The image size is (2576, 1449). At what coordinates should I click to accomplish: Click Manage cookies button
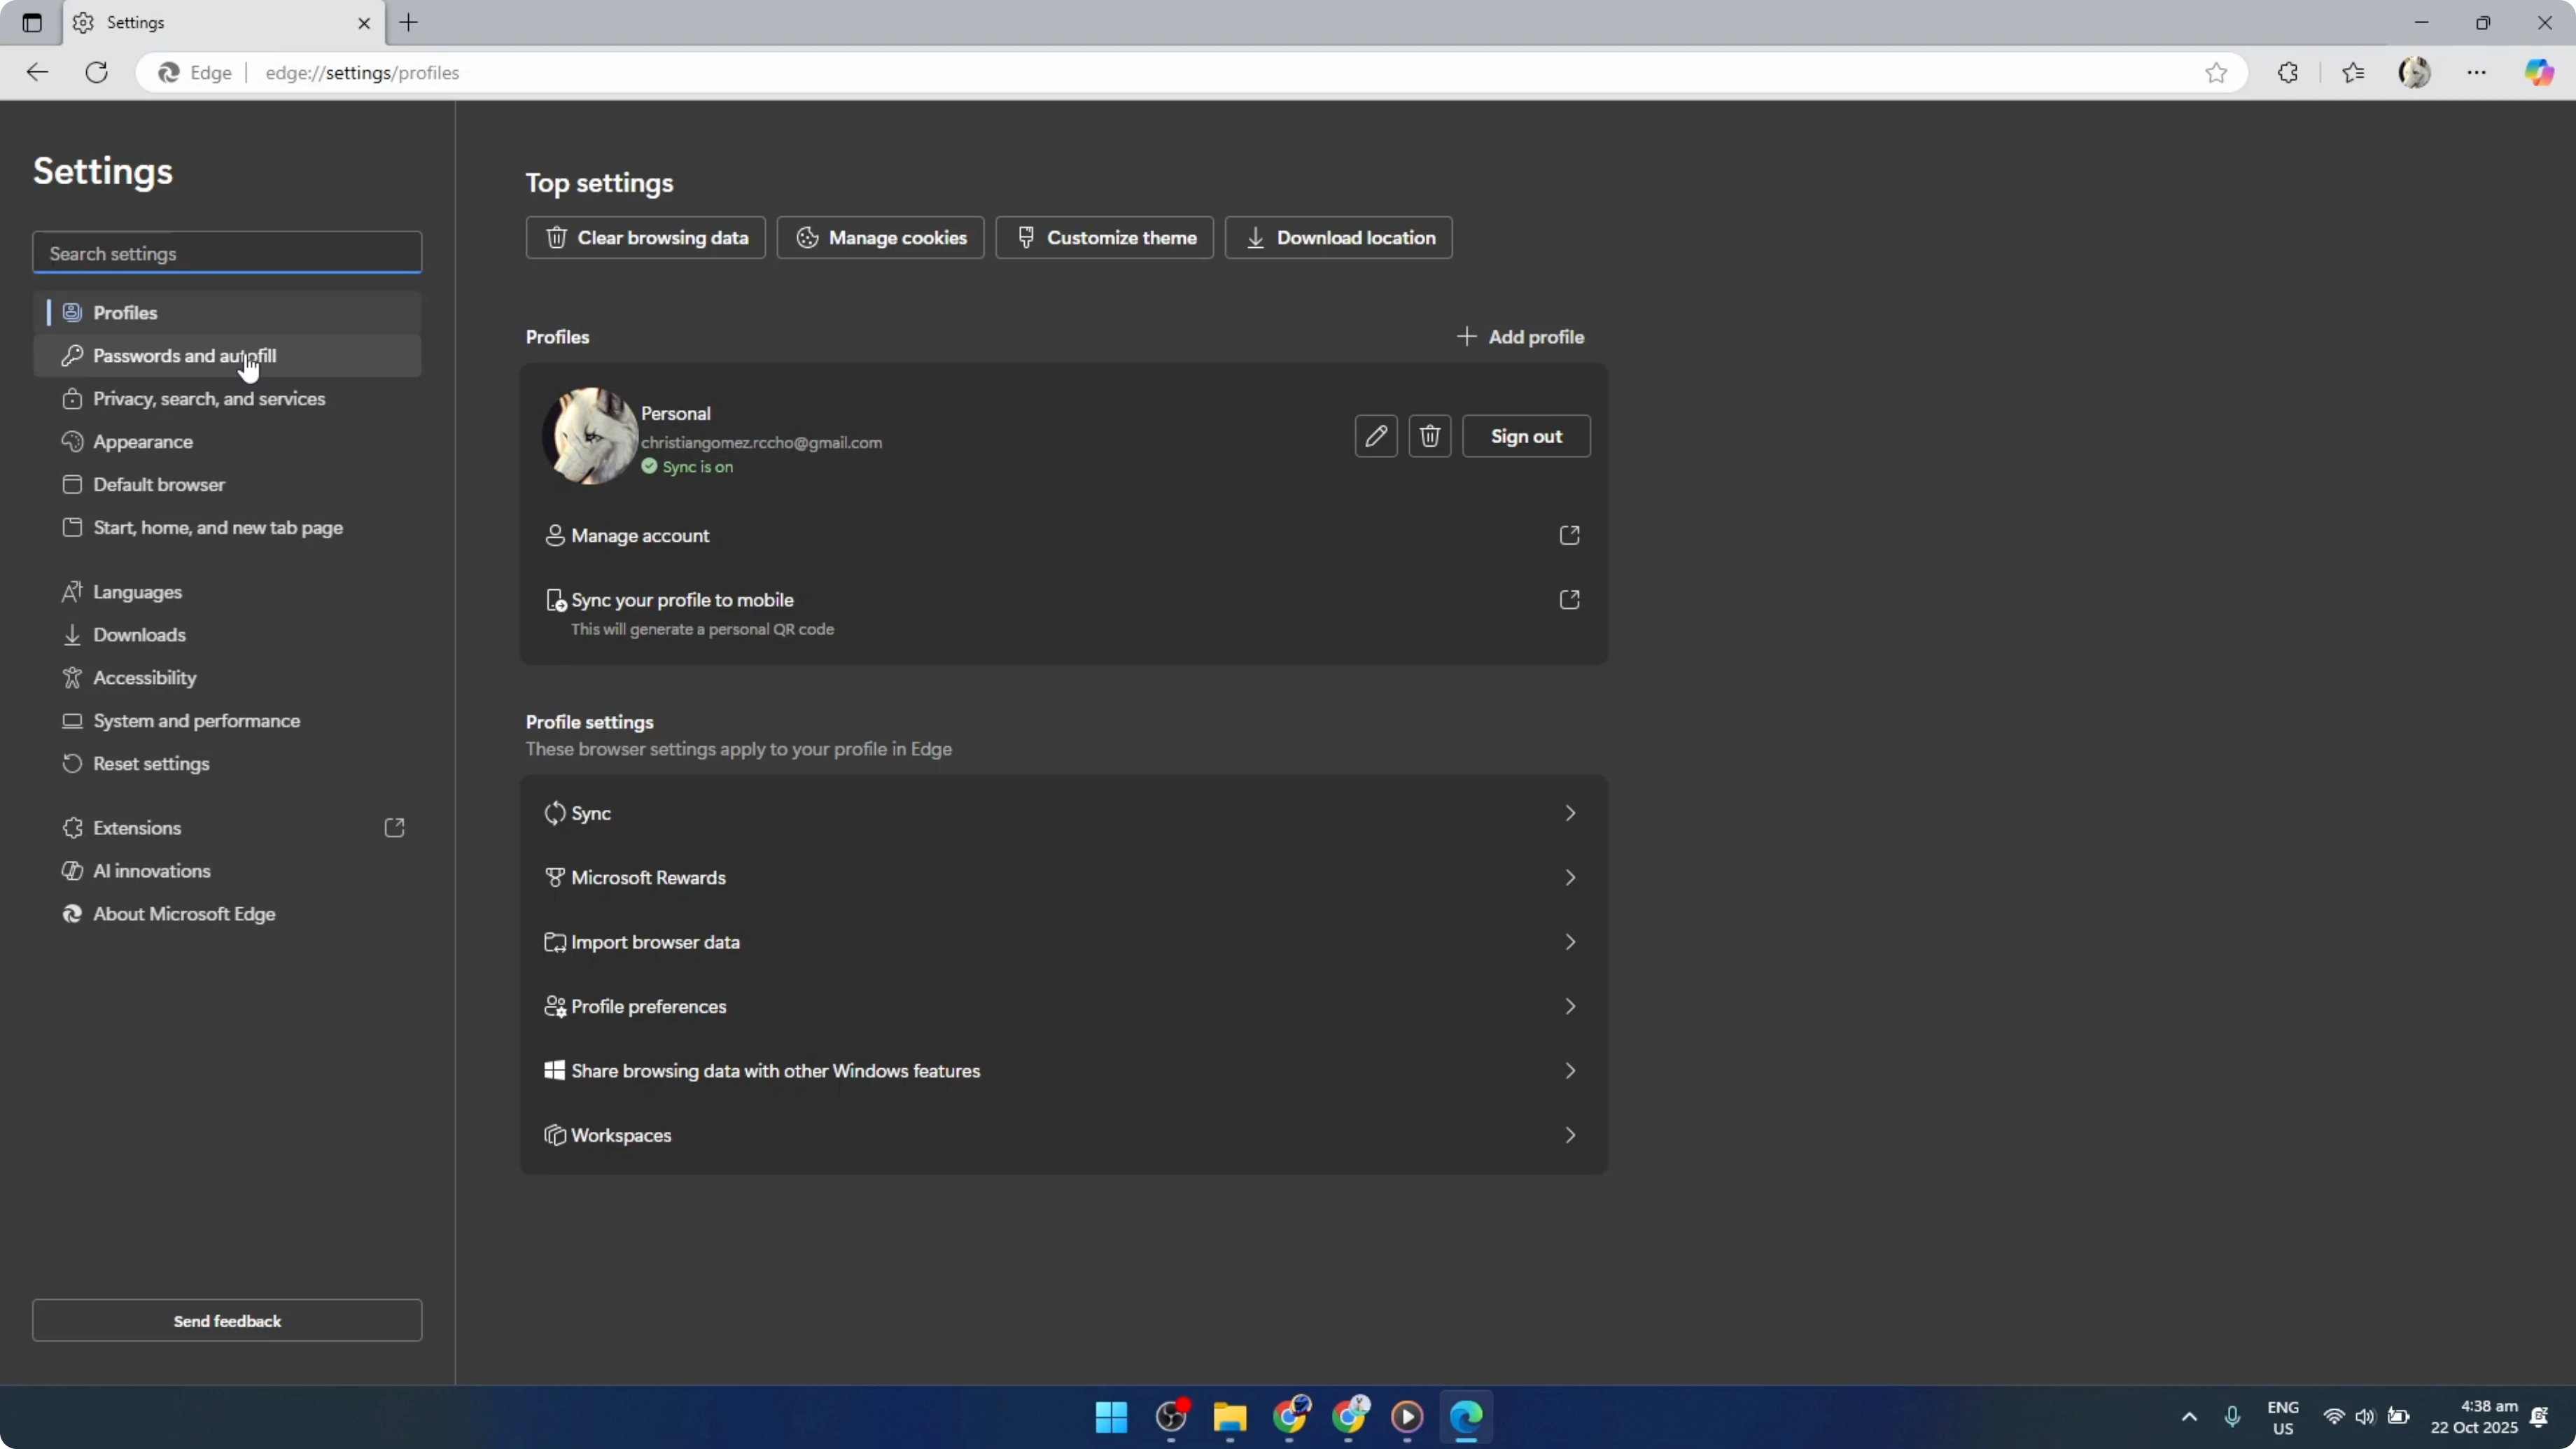point(881,238)
